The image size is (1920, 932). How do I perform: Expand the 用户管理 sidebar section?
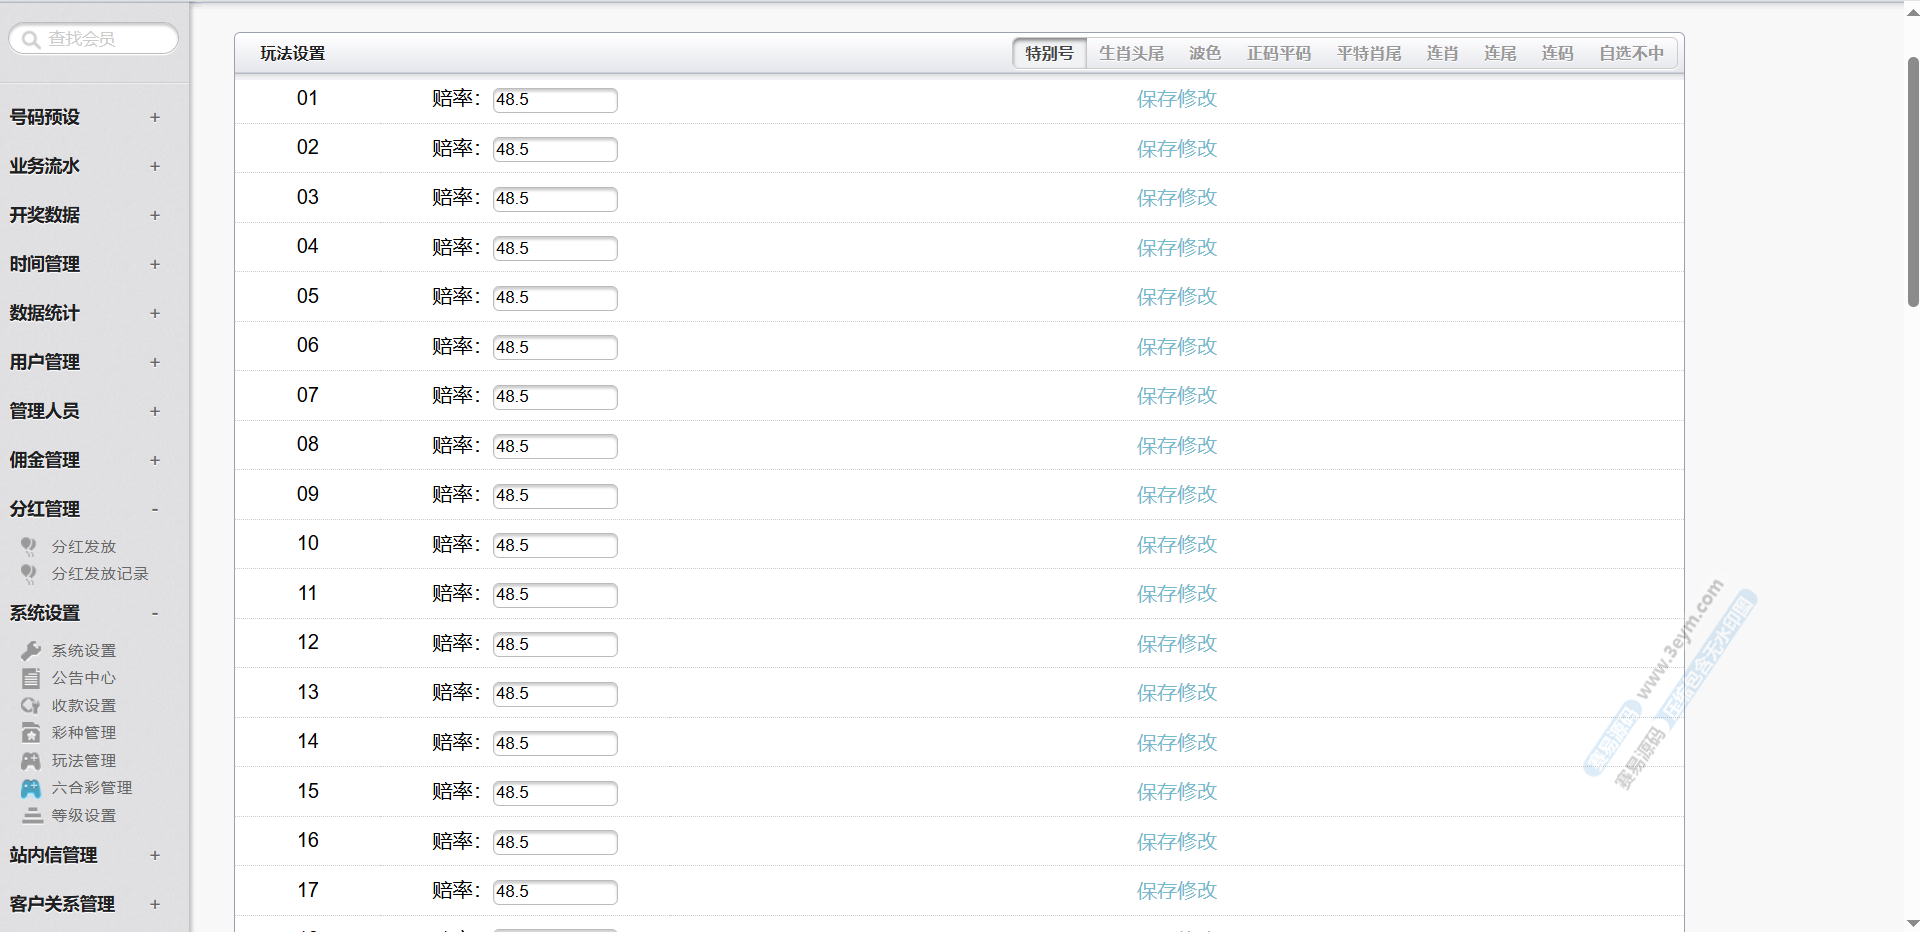point(154,362)
